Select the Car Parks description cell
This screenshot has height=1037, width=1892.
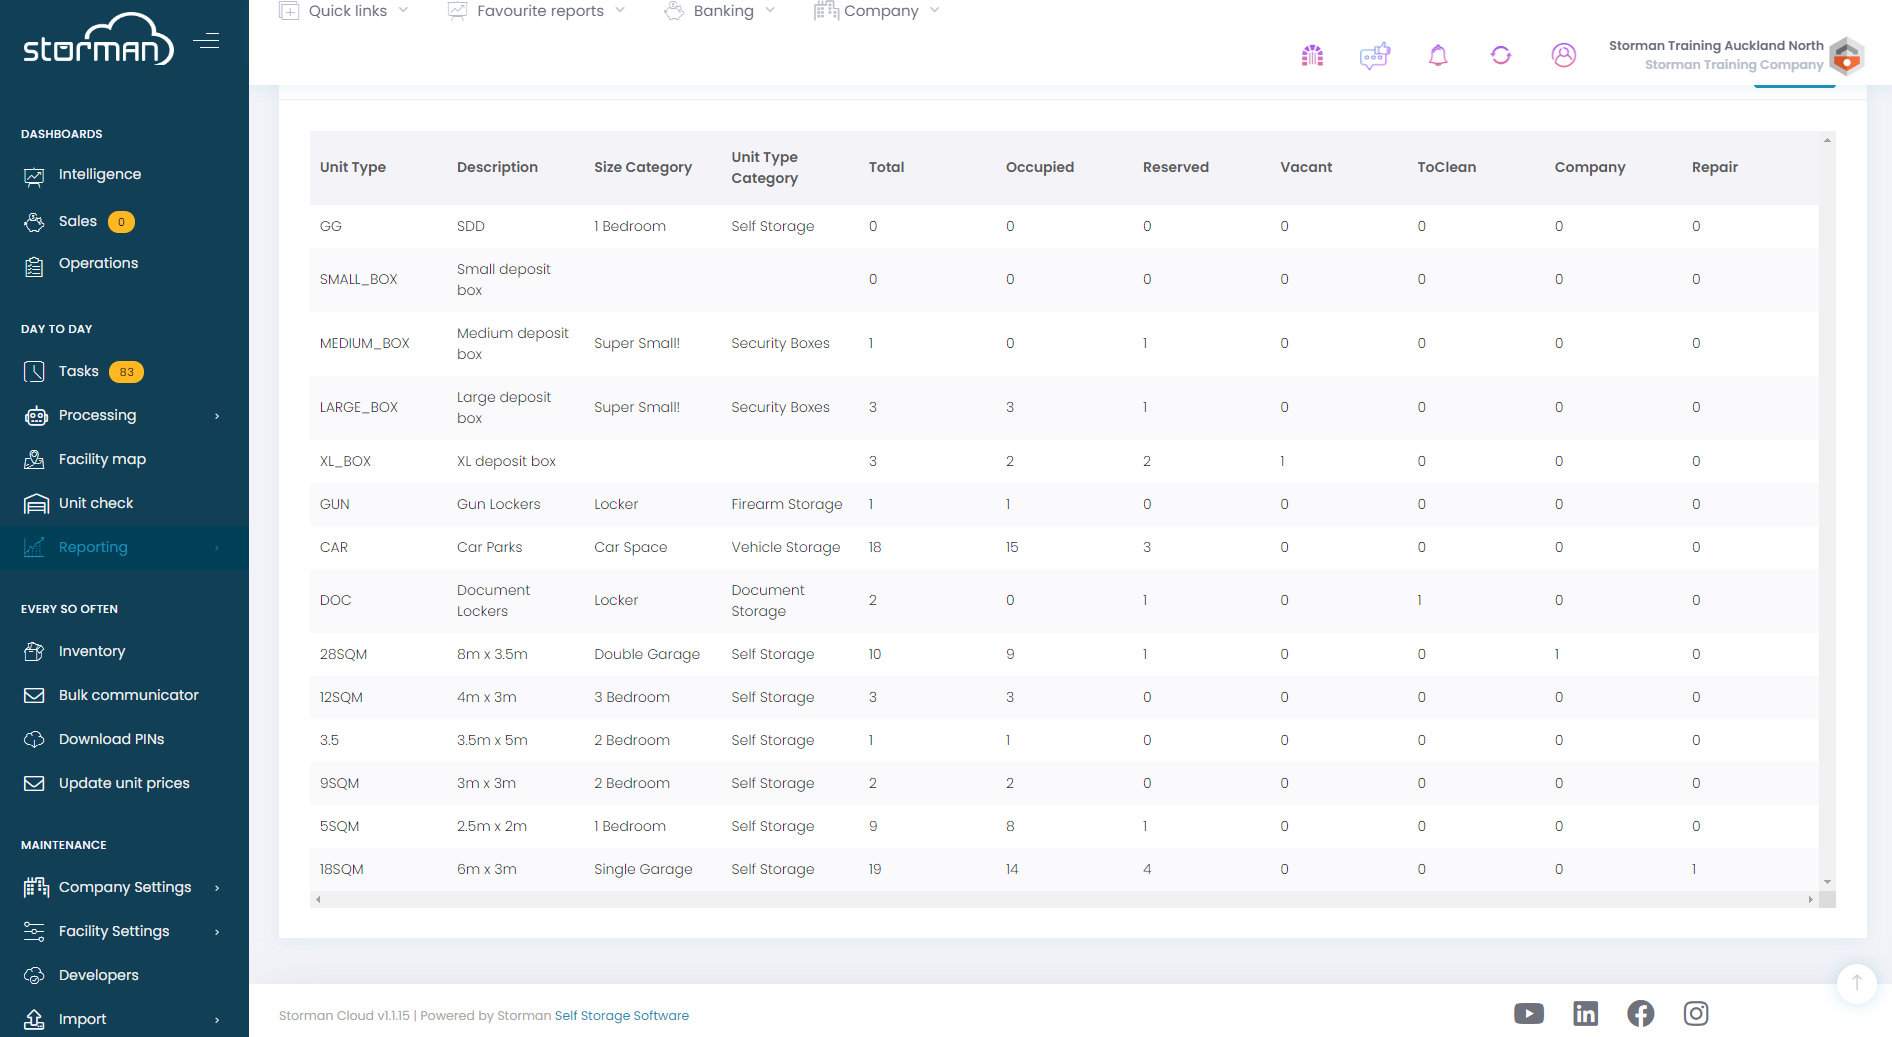pos(490,548)
